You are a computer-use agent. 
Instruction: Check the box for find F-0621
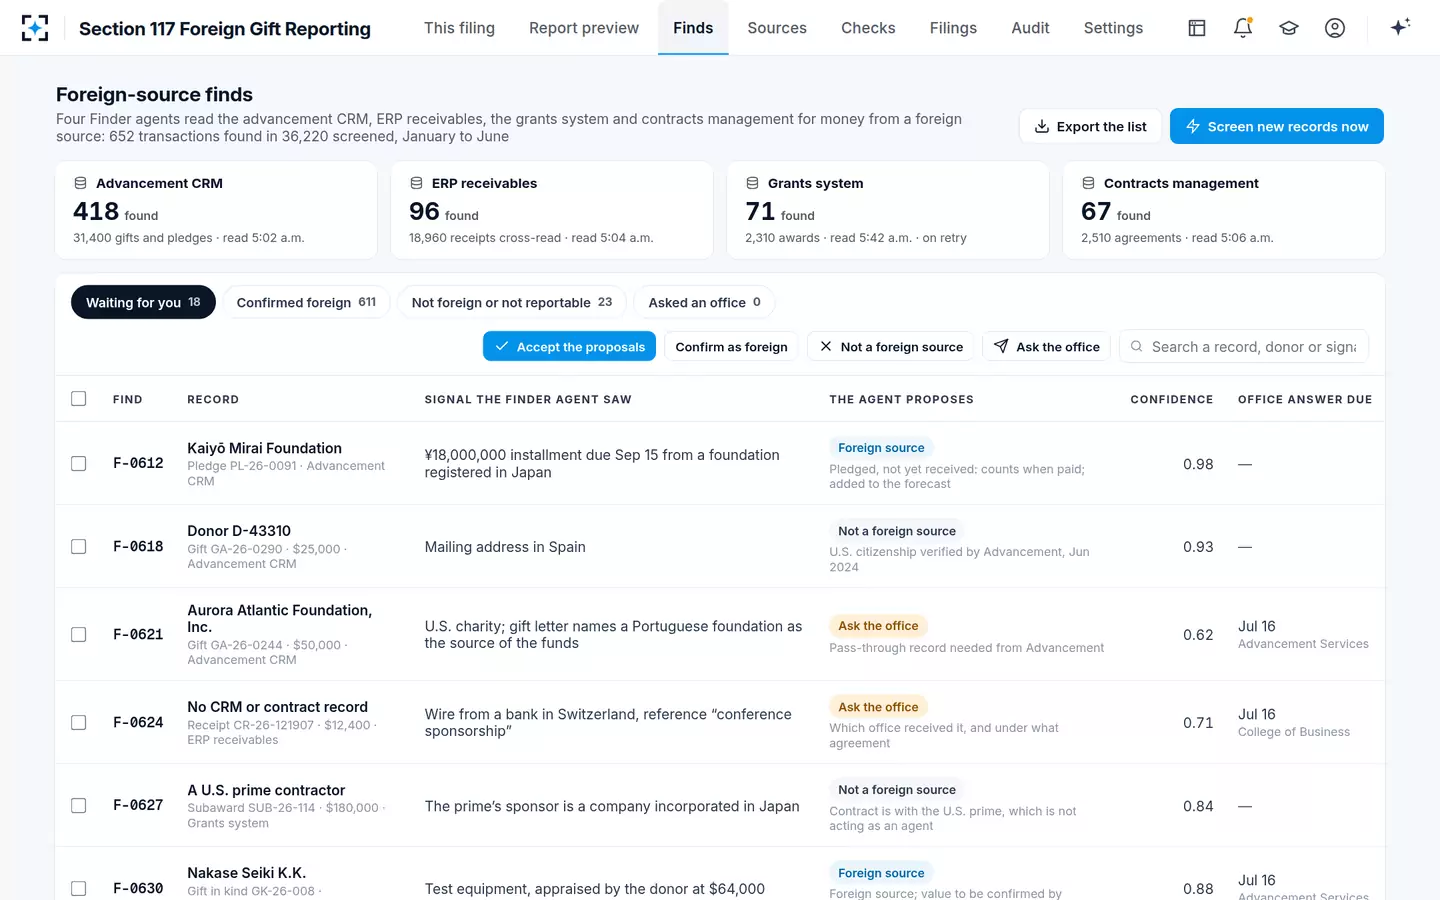[x=79, y=635]
